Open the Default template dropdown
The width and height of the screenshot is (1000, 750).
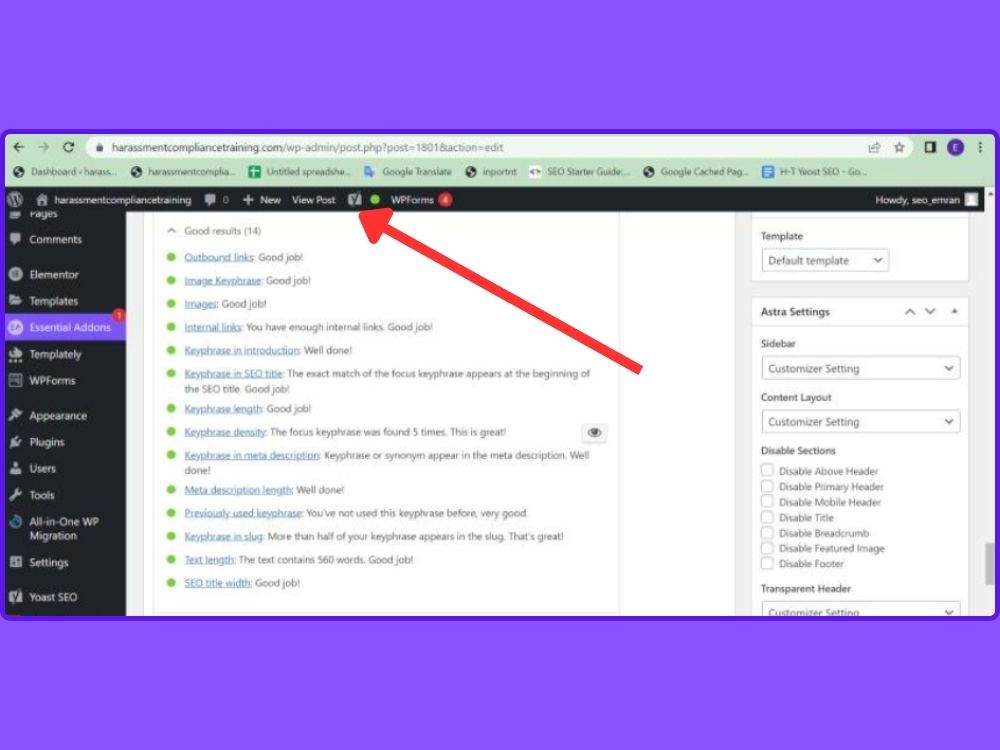point(825,260)
